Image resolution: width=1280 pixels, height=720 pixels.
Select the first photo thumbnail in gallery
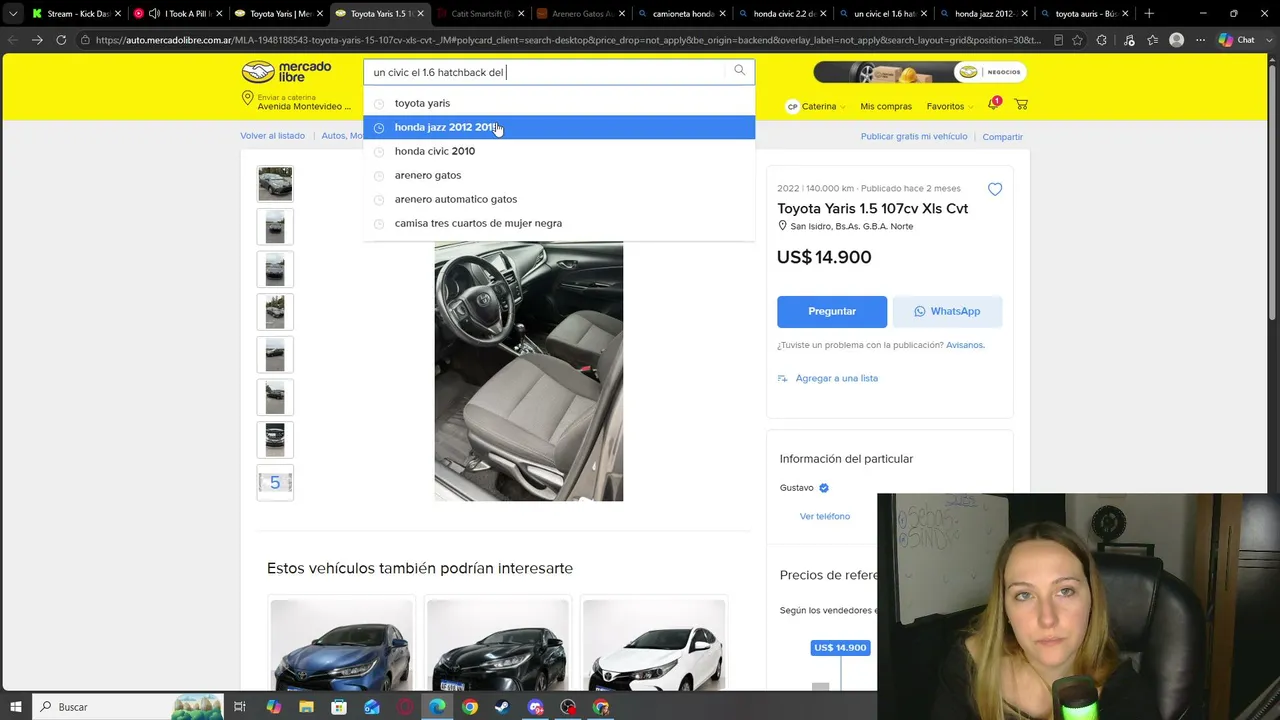coord(275,184)
